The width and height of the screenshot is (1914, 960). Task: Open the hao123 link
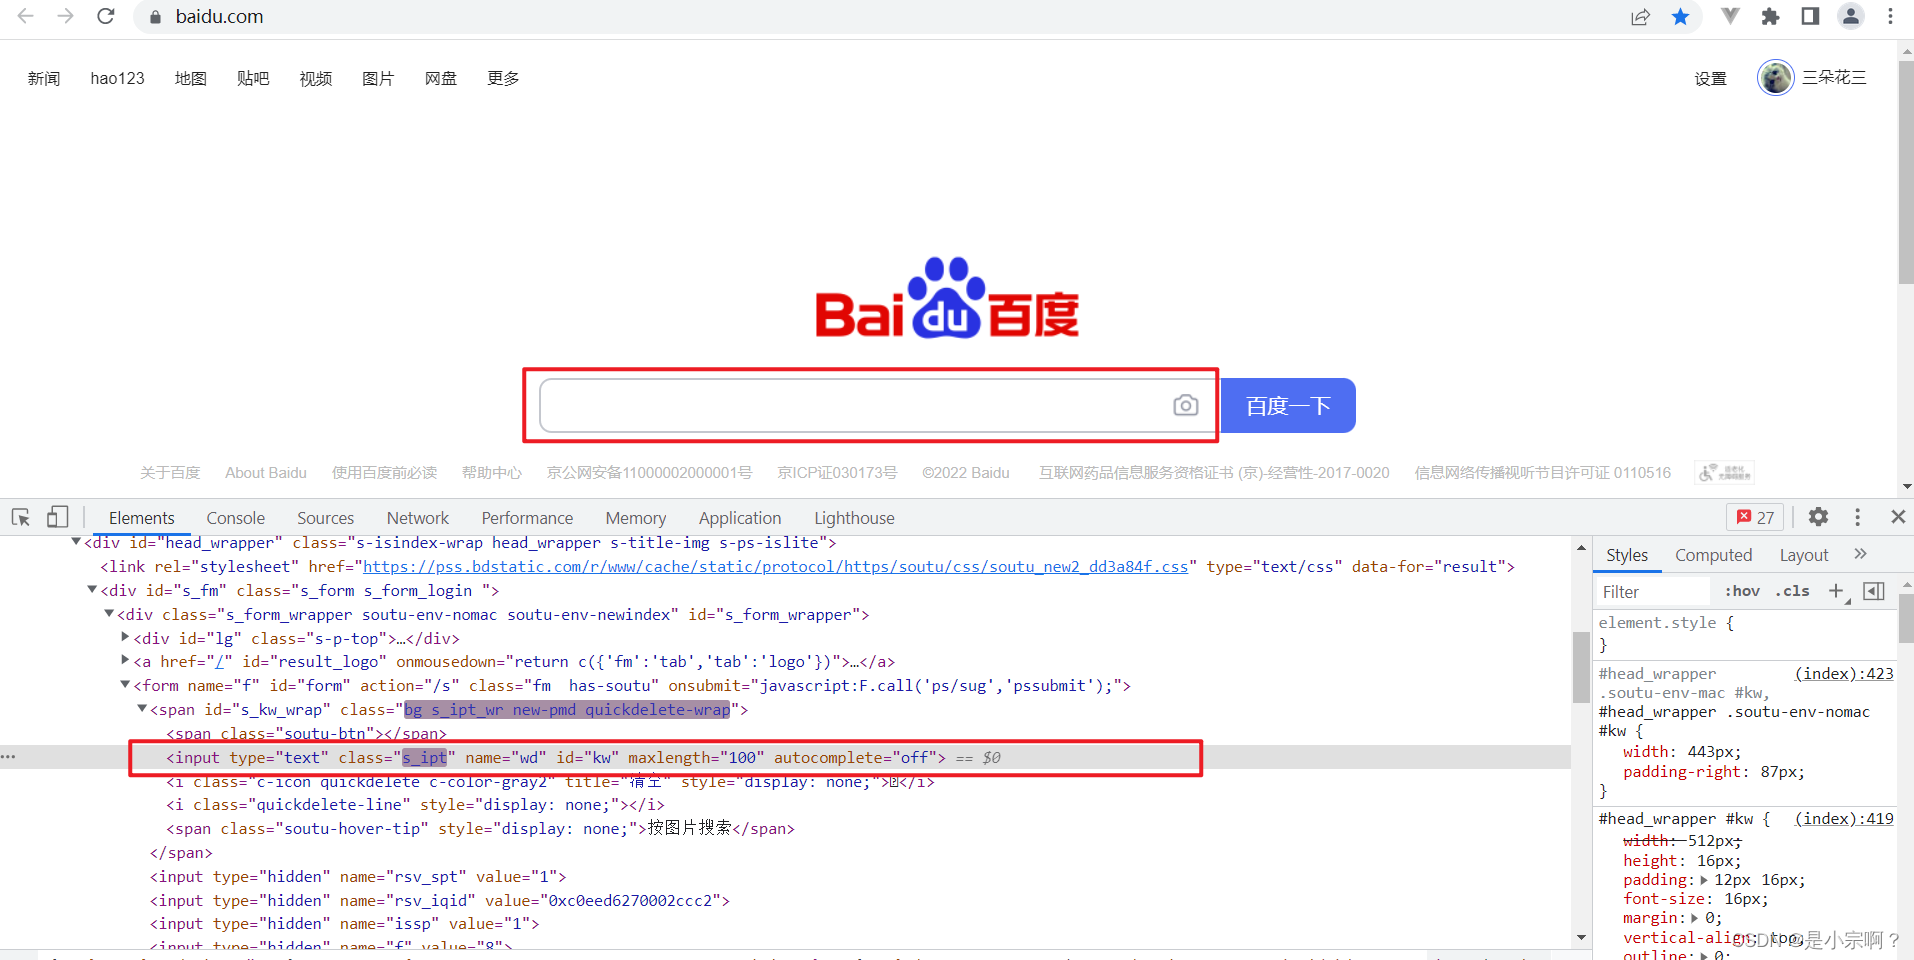pyautogui.click(x=117, y=78)
